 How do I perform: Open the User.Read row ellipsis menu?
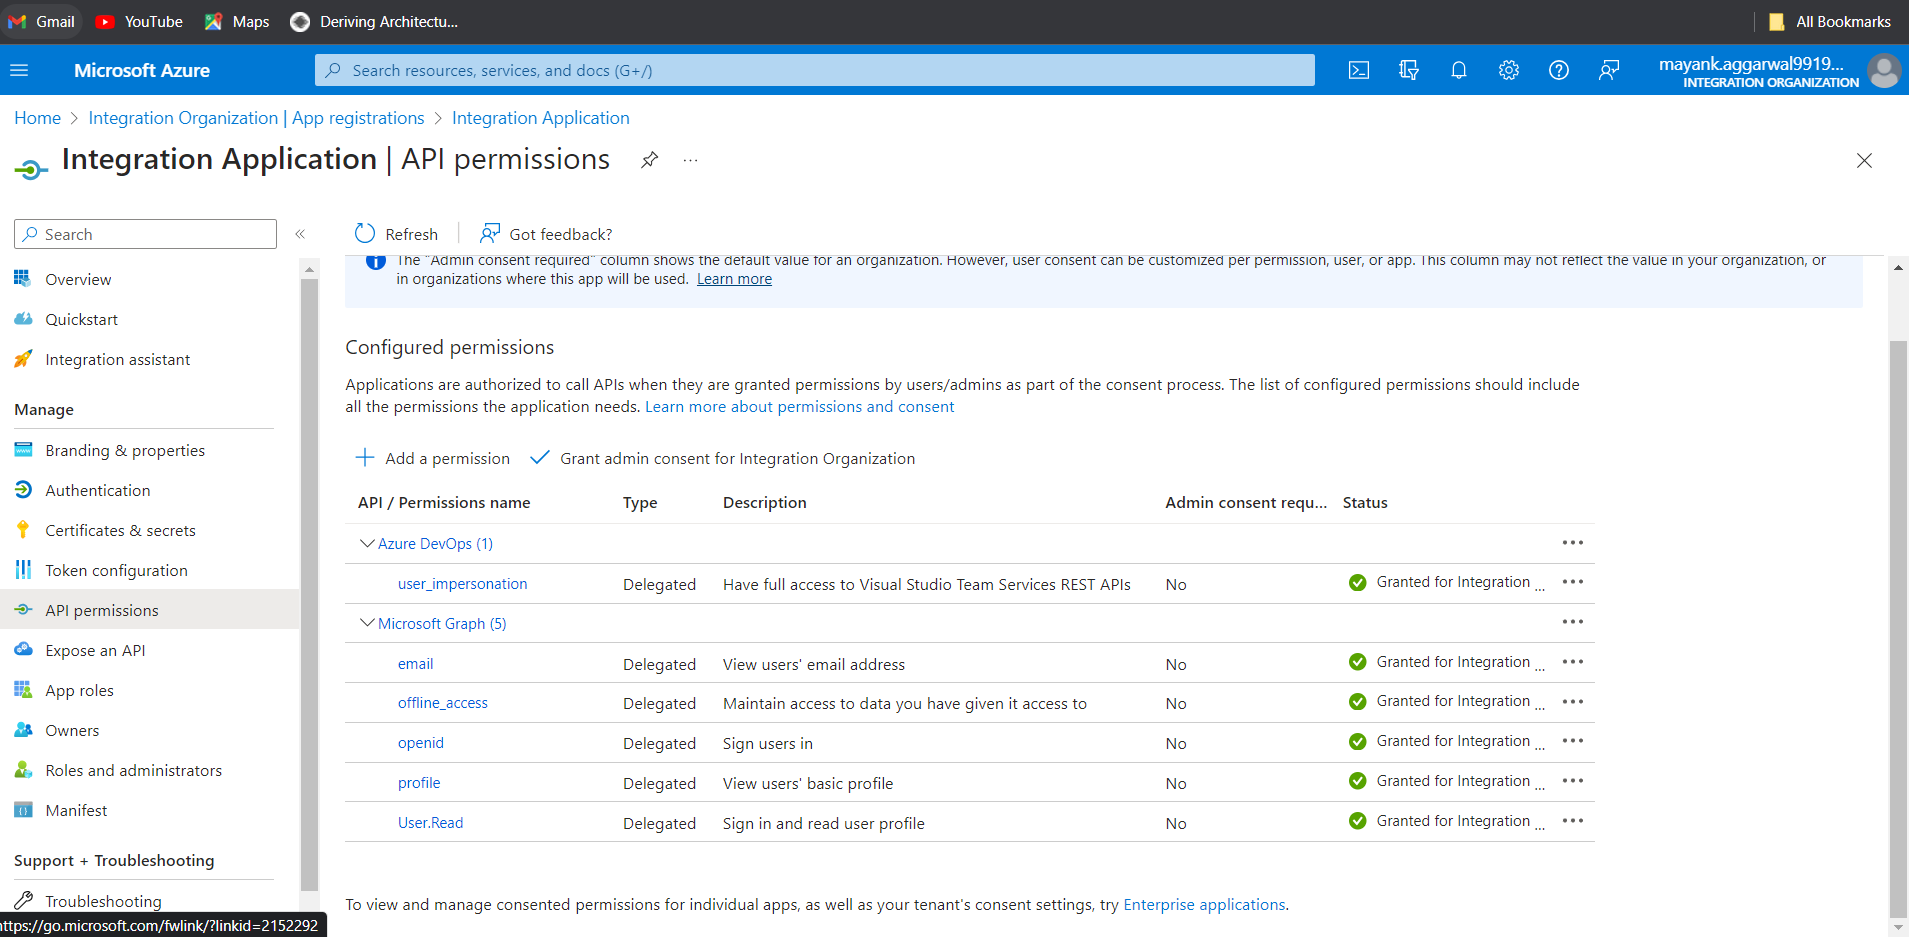(1573, 821)
